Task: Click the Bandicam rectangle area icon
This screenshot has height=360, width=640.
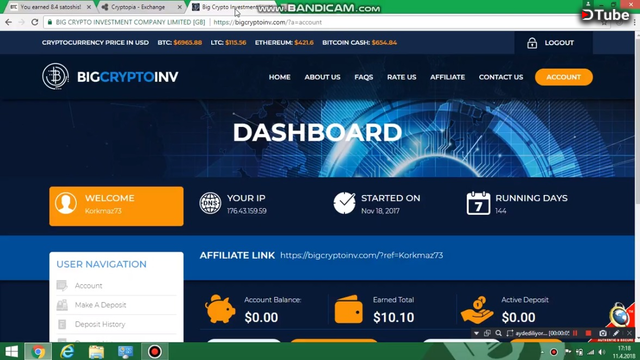Action: (x=510, y=333)
